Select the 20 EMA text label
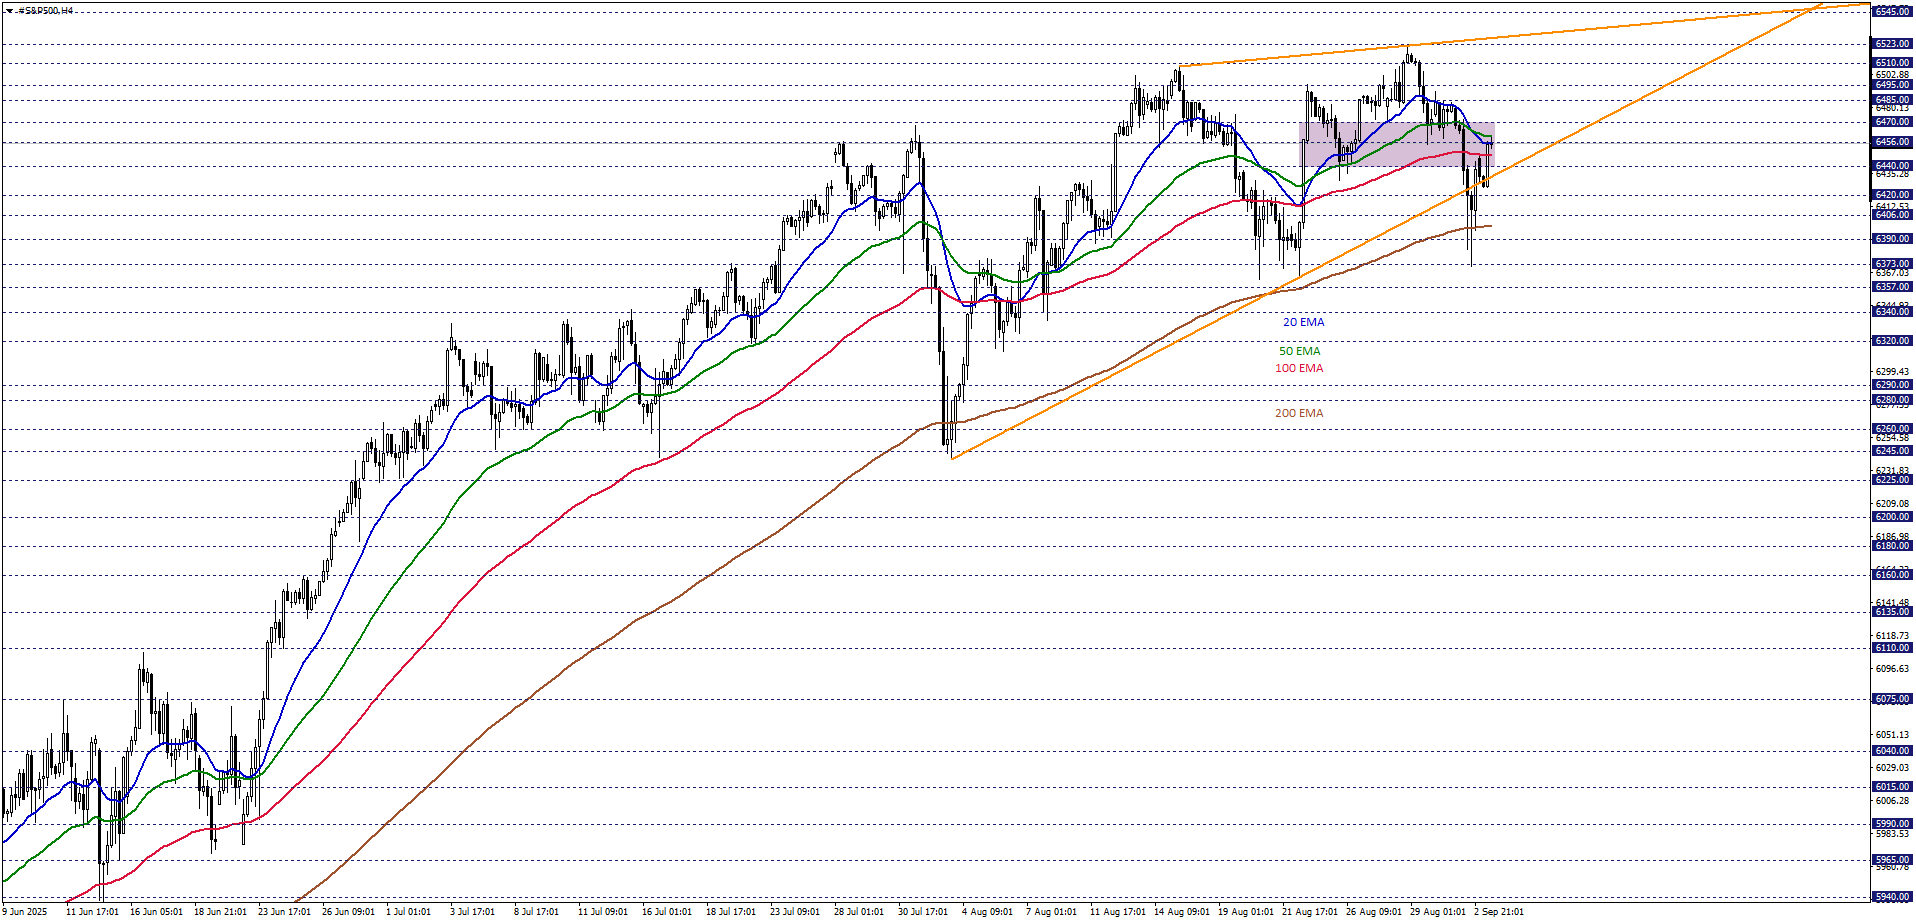The image size is (1916, 923). 1303,322
